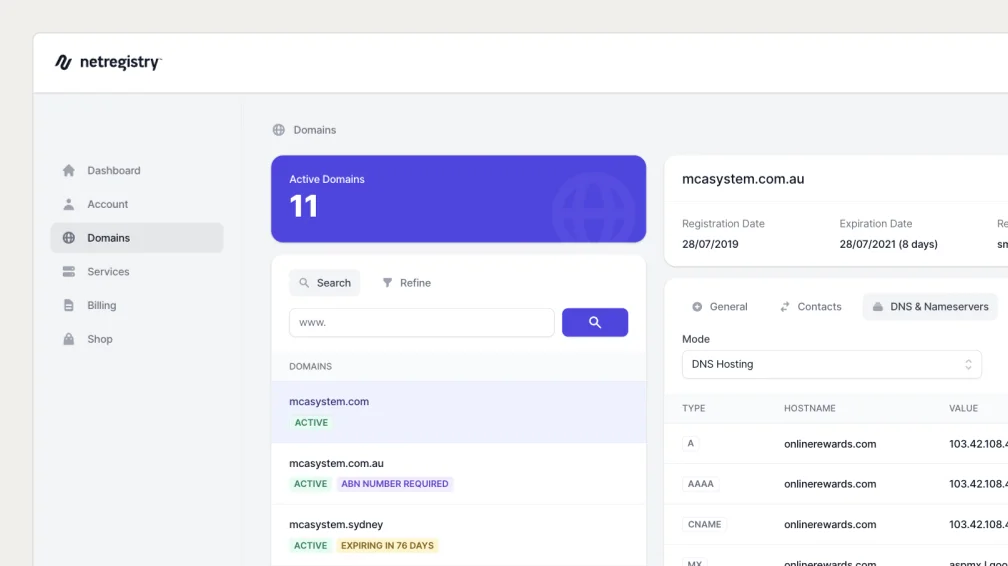Click the www. domain search field
Viewport: 1008px width, 566px height.
(x=422, y=322)
